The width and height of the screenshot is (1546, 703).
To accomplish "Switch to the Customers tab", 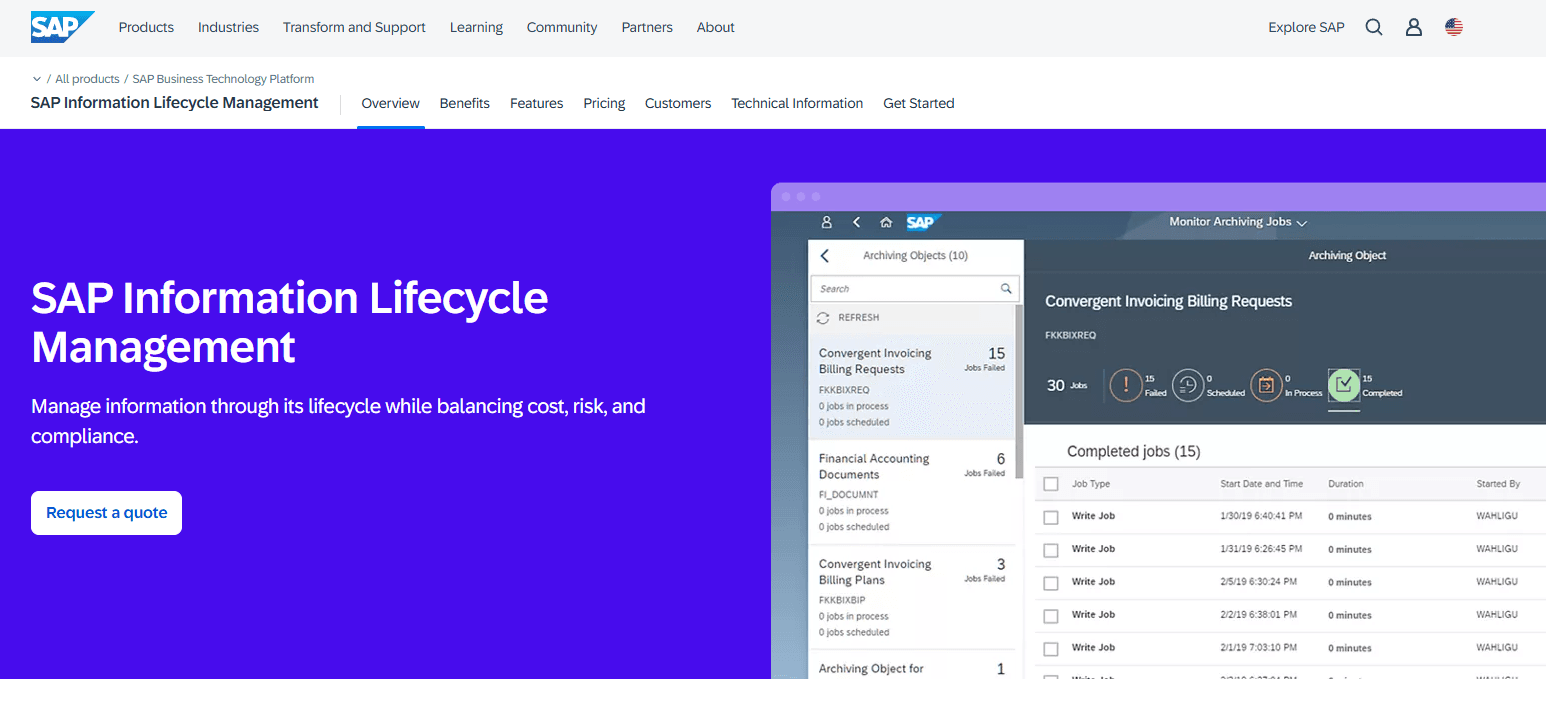I will (678, 103).
